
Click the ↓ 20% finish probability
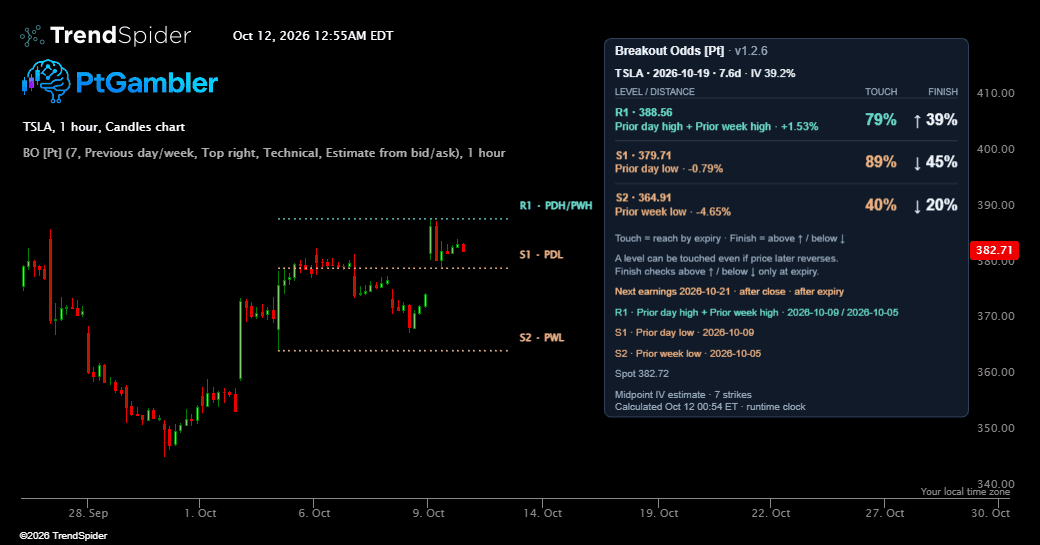935,205
